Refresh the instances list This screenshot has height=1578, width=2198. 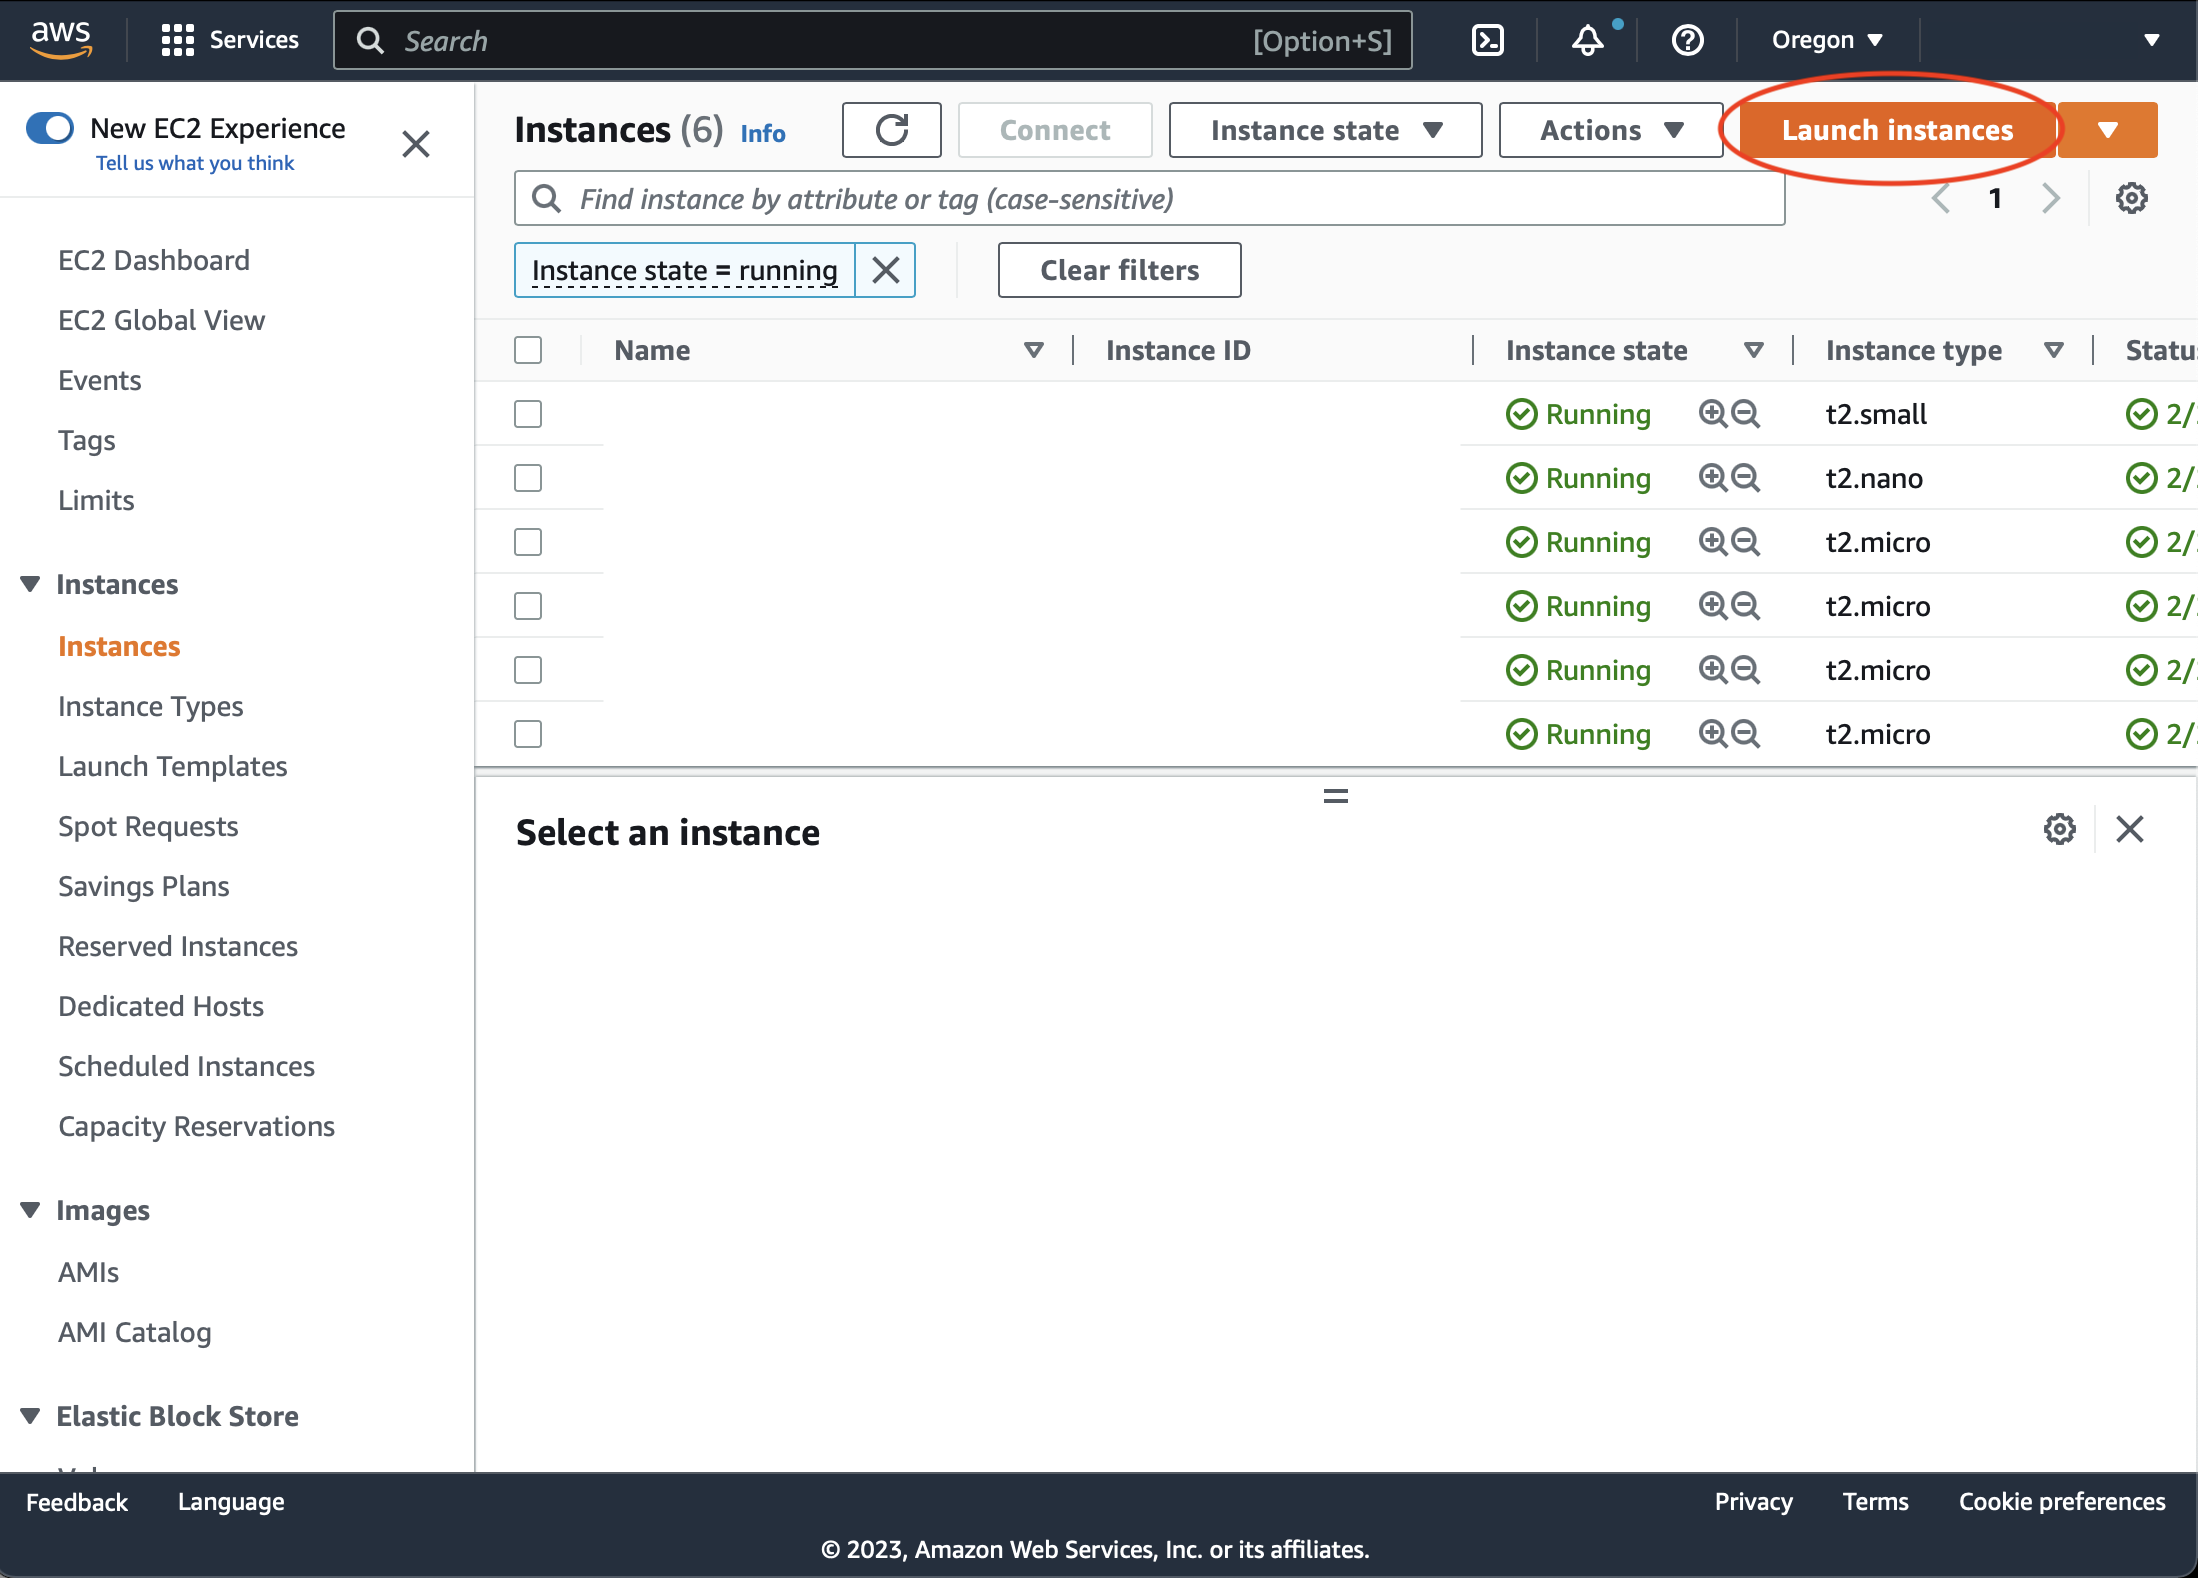click(892, 130)
